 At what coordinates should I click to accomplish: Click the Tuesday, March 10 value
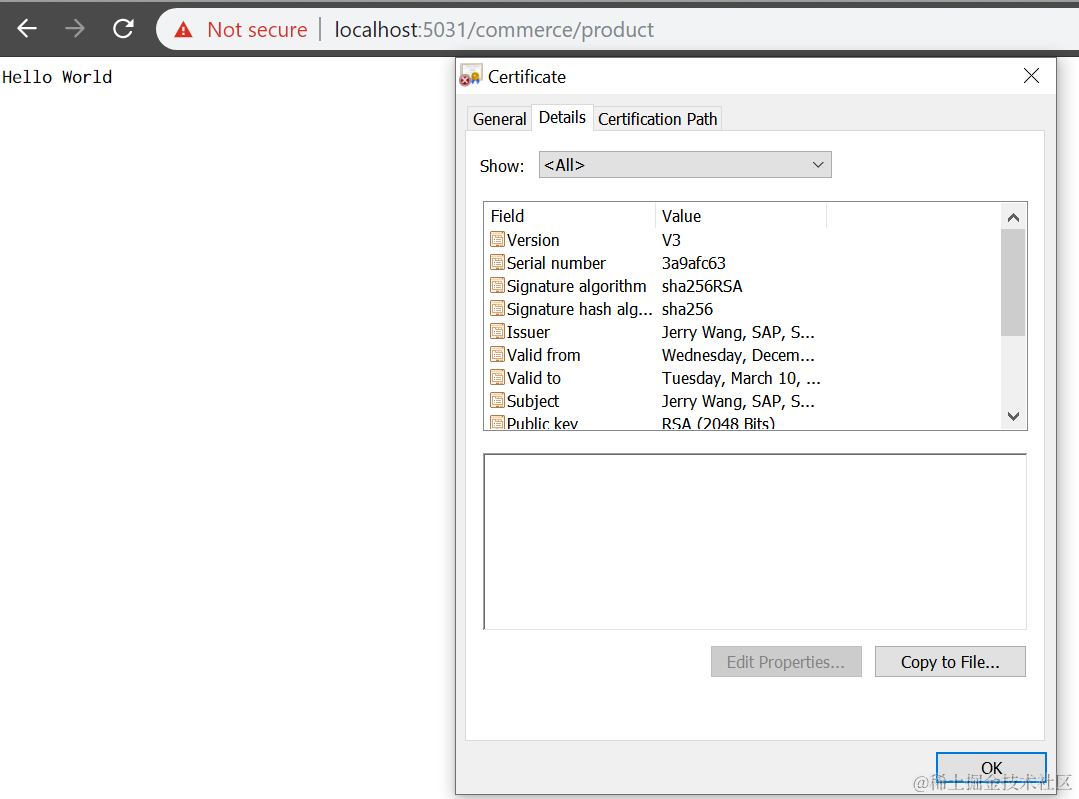[741, 379]
